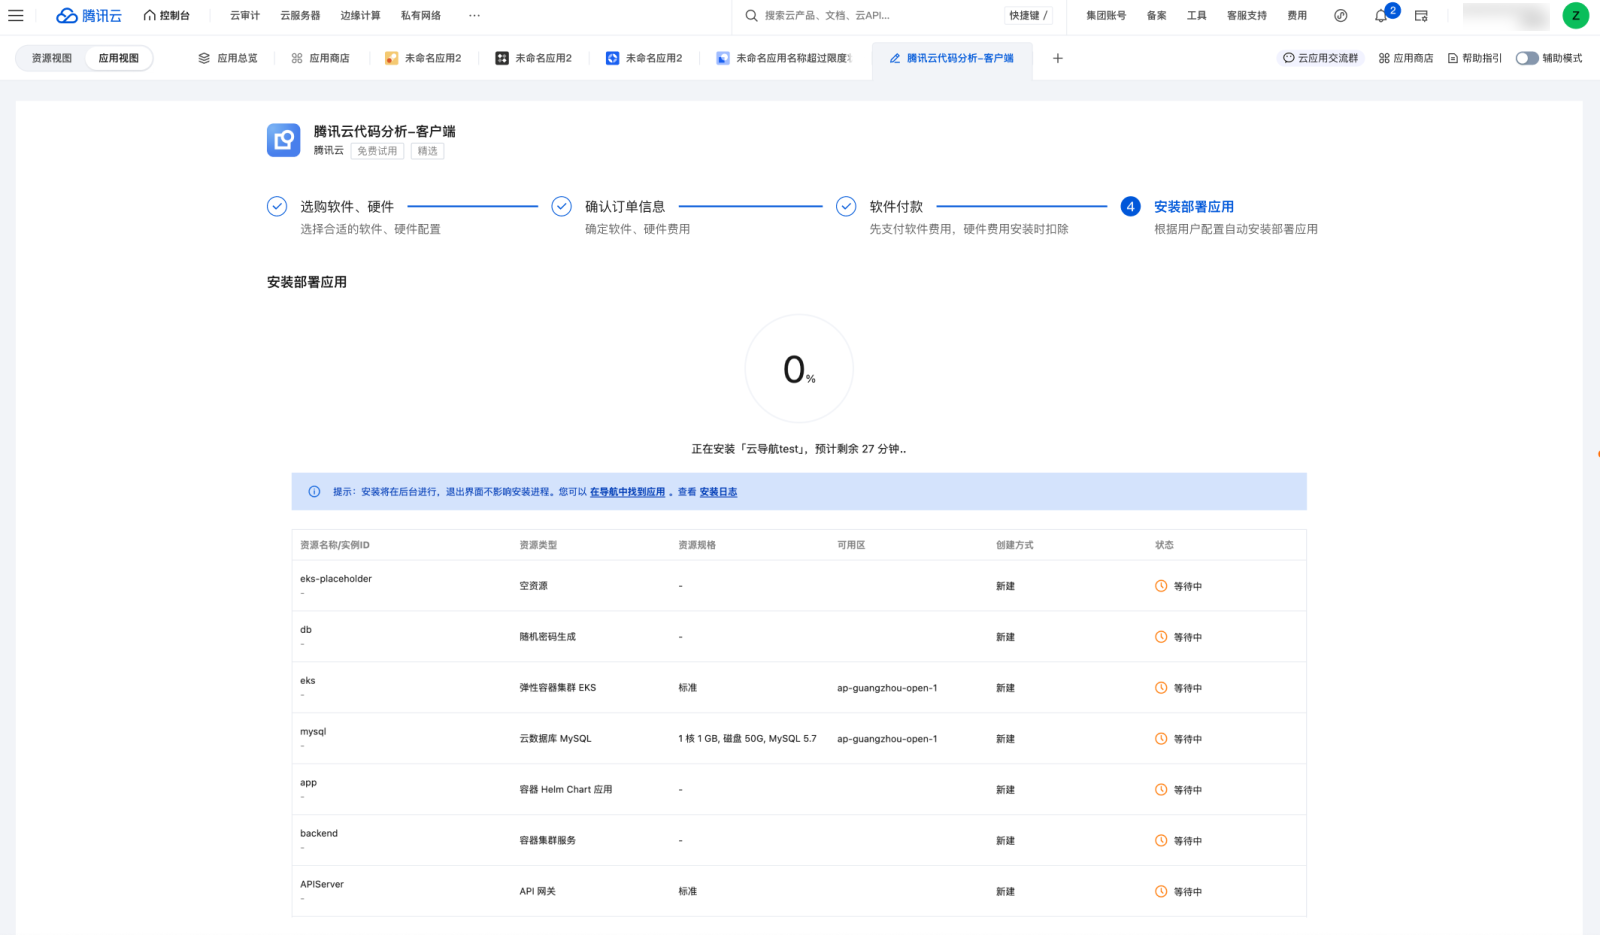Open 云审计 shortcut in top bar
The width and height of the screenshot is (1600, 935).
(245, 15)
